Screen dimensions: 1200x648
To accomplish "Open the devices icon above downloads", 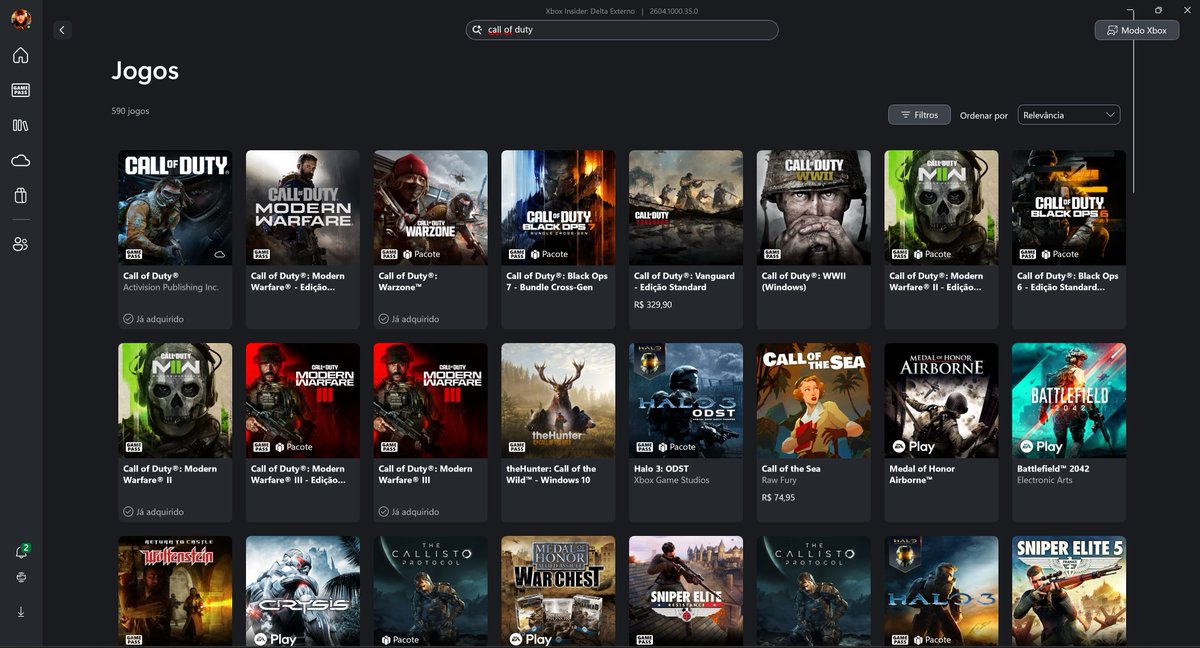I will pyautogui.click(x=20, y=577).
